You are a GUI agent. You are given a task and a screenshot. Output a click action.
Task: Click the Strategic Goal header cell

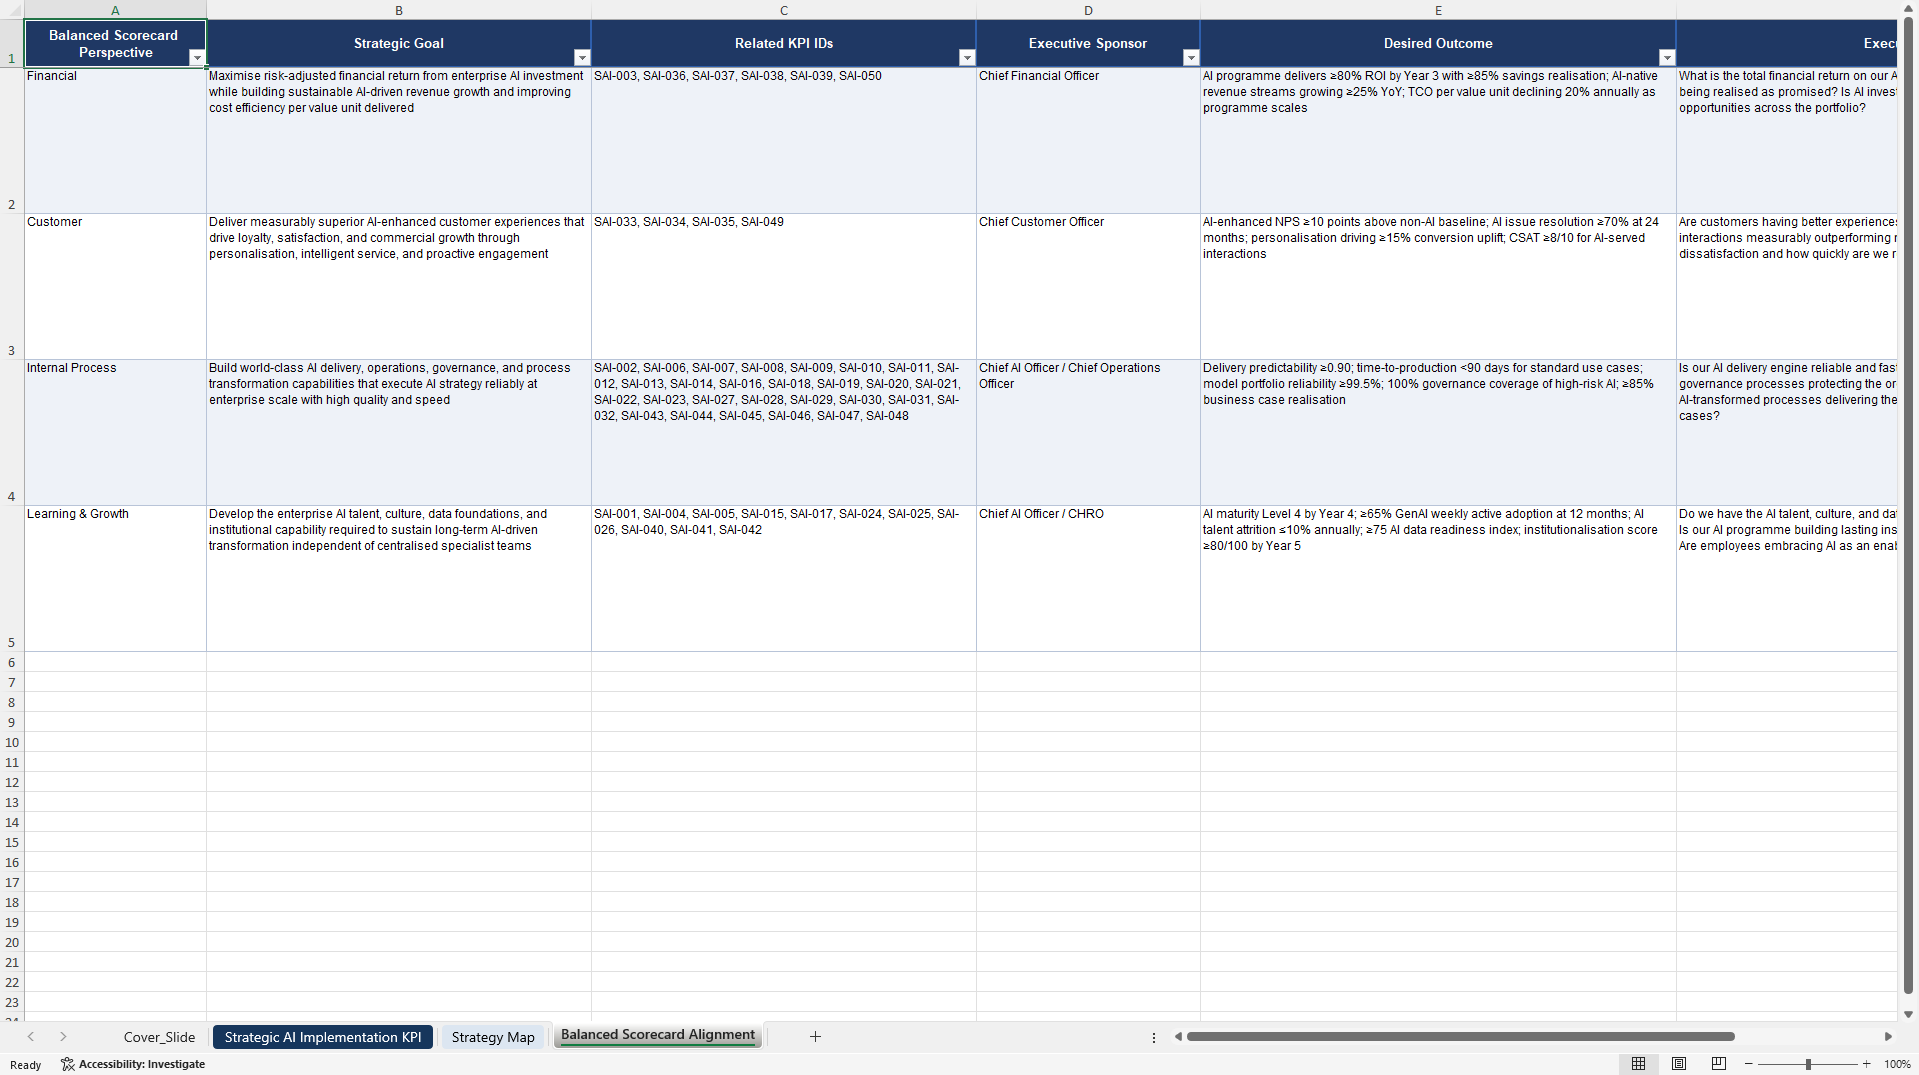tap(399, 43)
